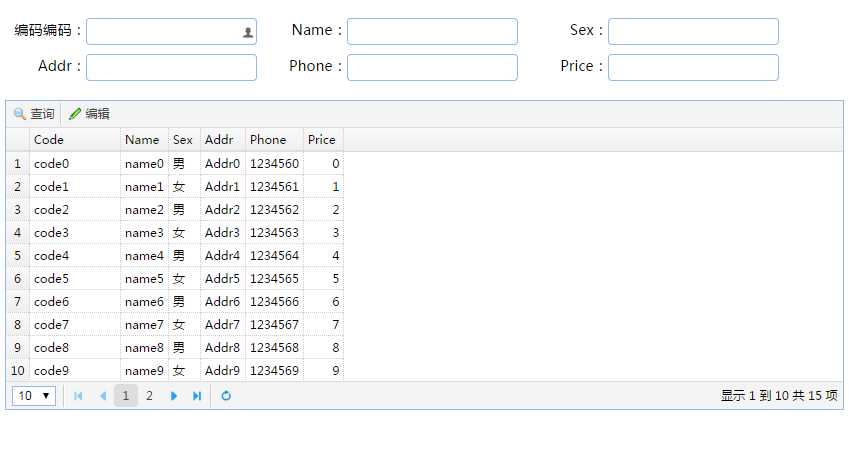Click the Price column header
This screenshot has width=849, height=451.
tap(321, 140)
